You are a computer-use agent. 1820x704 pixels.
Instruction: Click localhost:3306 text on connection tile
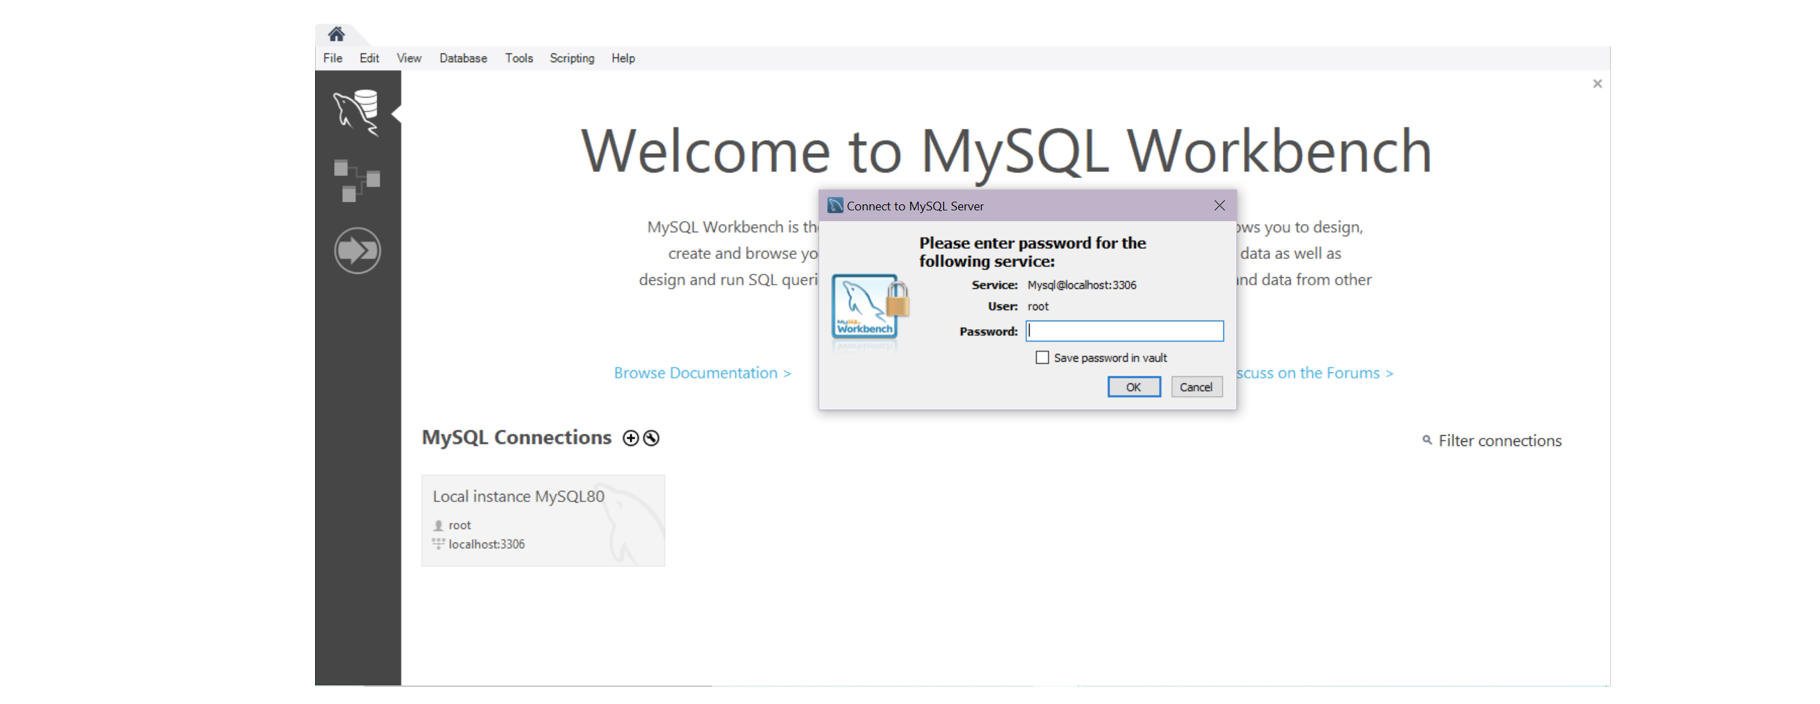click(x=487, y=544)
